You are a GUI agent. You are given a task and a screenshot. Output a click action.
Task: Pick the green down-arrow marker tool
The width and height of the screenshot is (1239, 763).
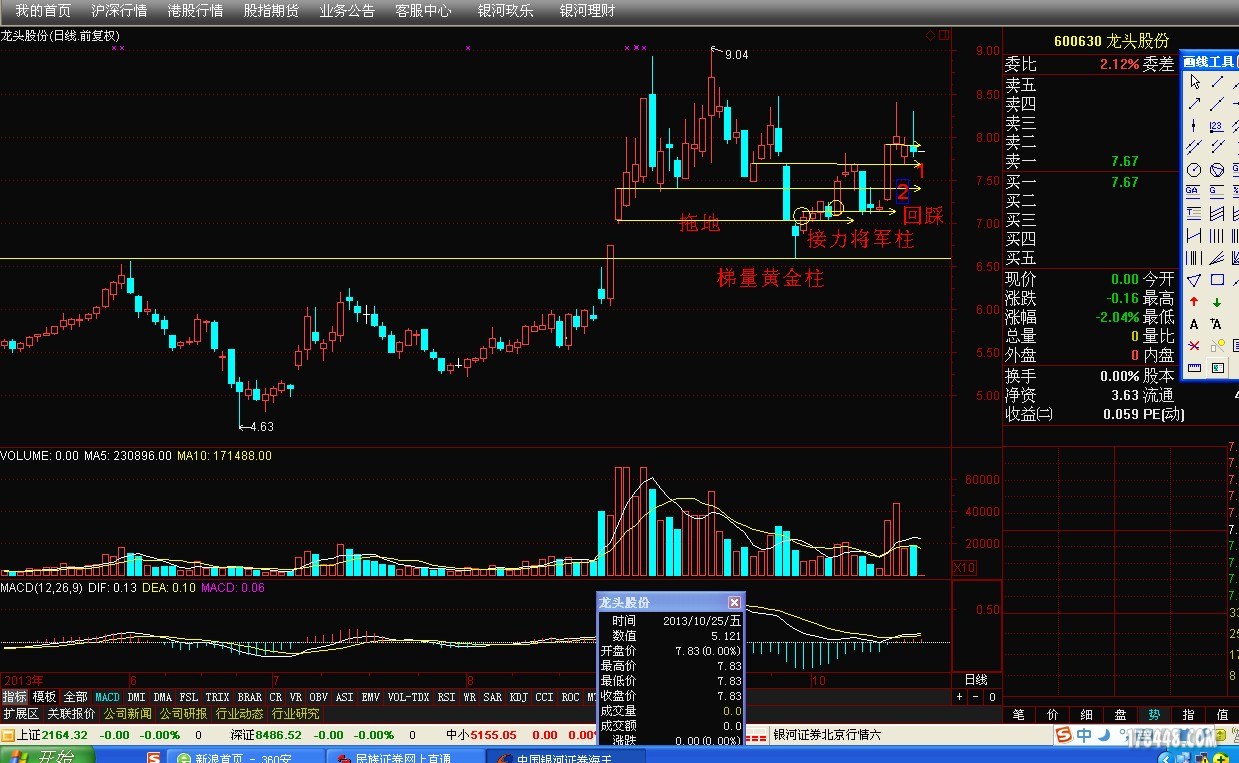point(1217,302)
